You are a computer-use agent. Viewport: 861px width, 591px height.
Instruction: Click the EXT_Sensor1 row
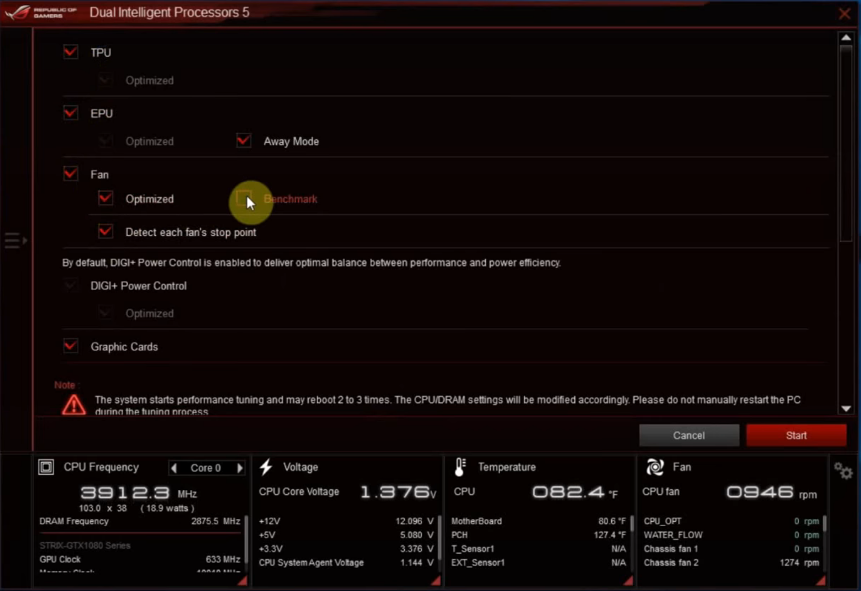click(539, 562)
